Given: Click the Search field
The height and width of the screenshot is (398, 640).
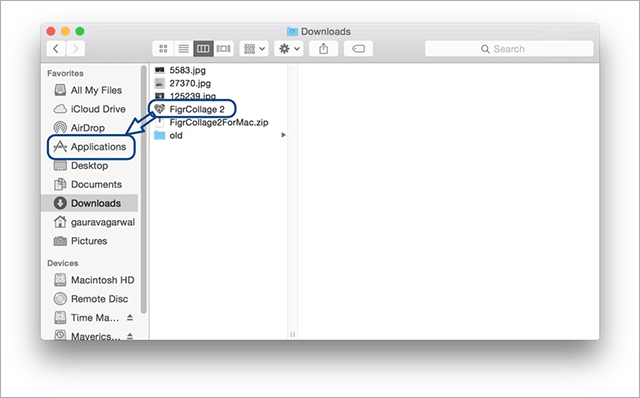Looking at the screenshot, I should point(509,49).
